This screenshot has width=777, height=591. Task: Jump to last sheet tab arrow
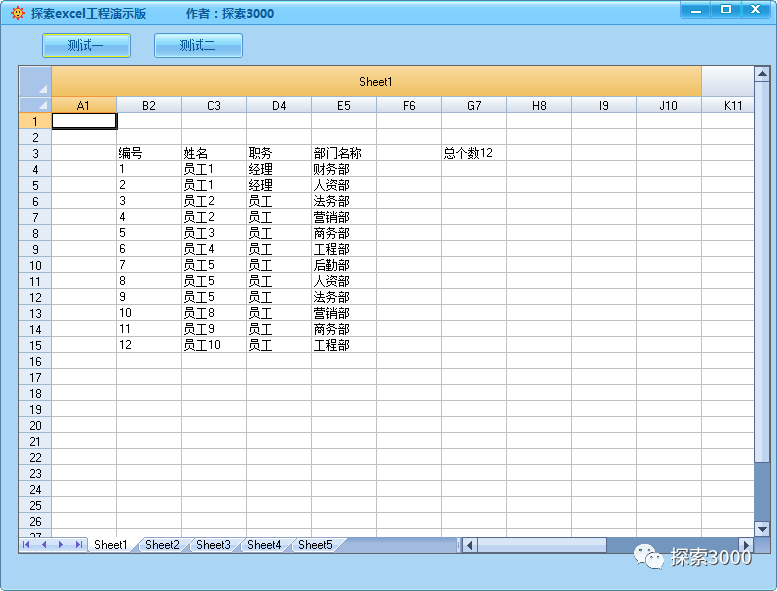pyautogui.click(x=78, y=545)
